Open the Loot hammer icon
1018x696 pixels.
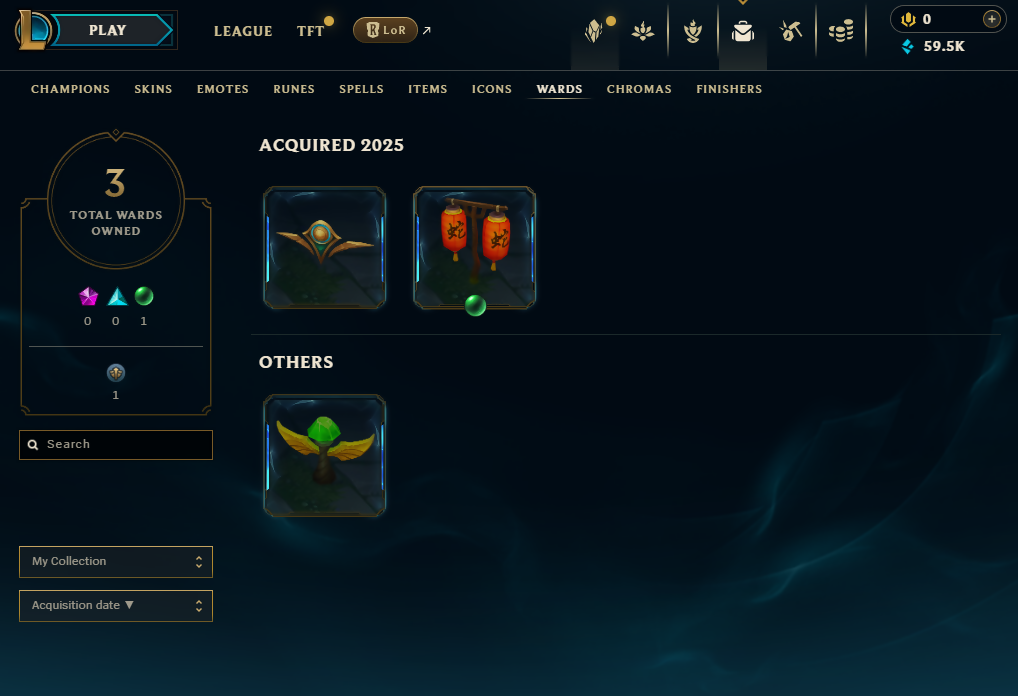click(791, 31)
